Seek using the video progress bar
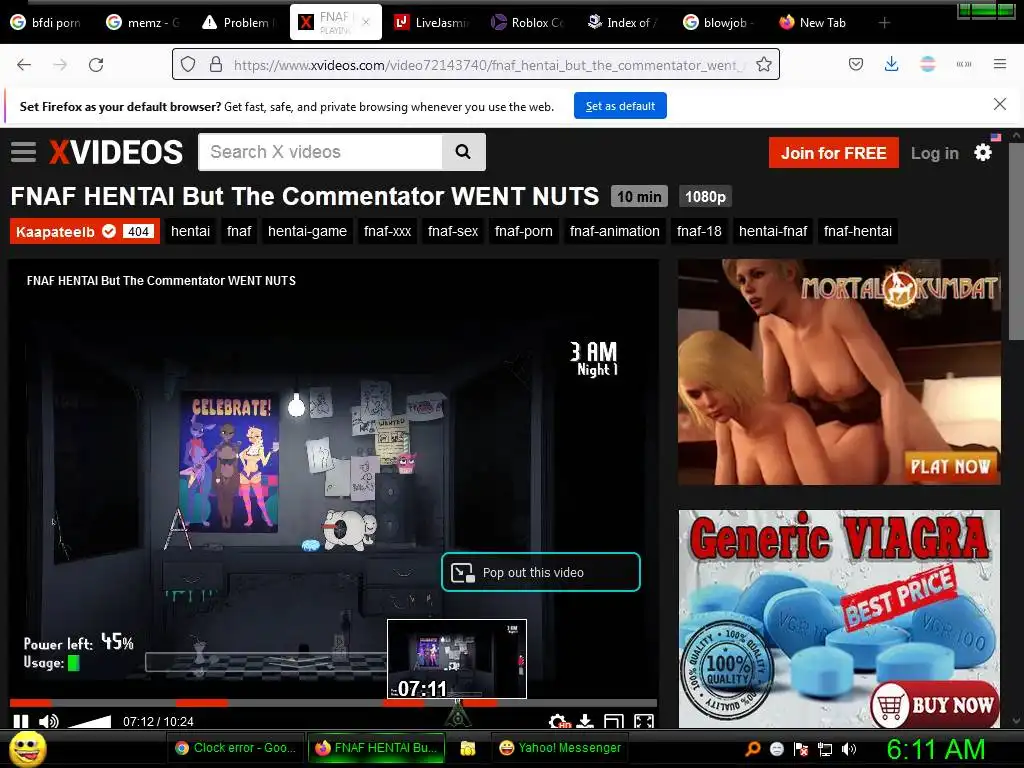 click(333, 703)
